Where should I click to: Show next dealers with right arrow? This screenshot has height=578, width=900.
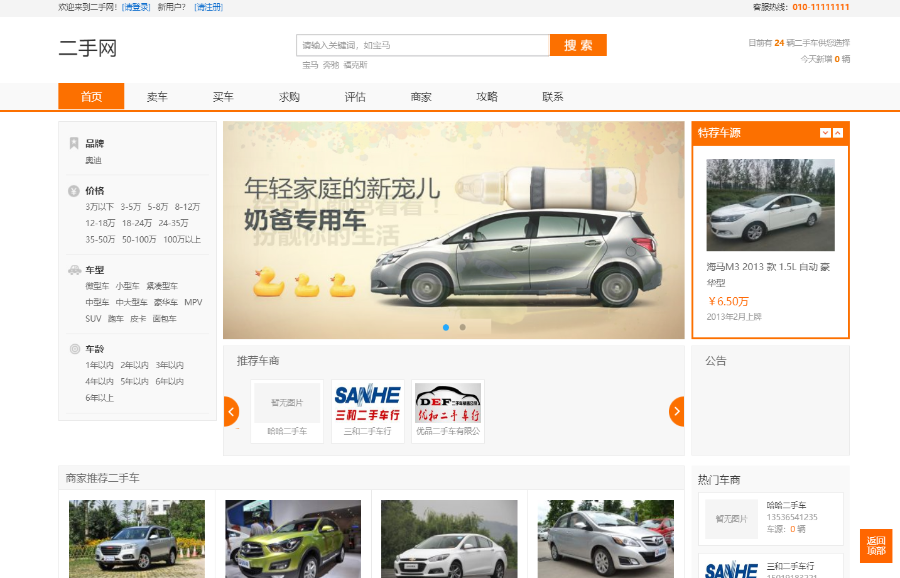pyautogui.click(x=677, y=411)
